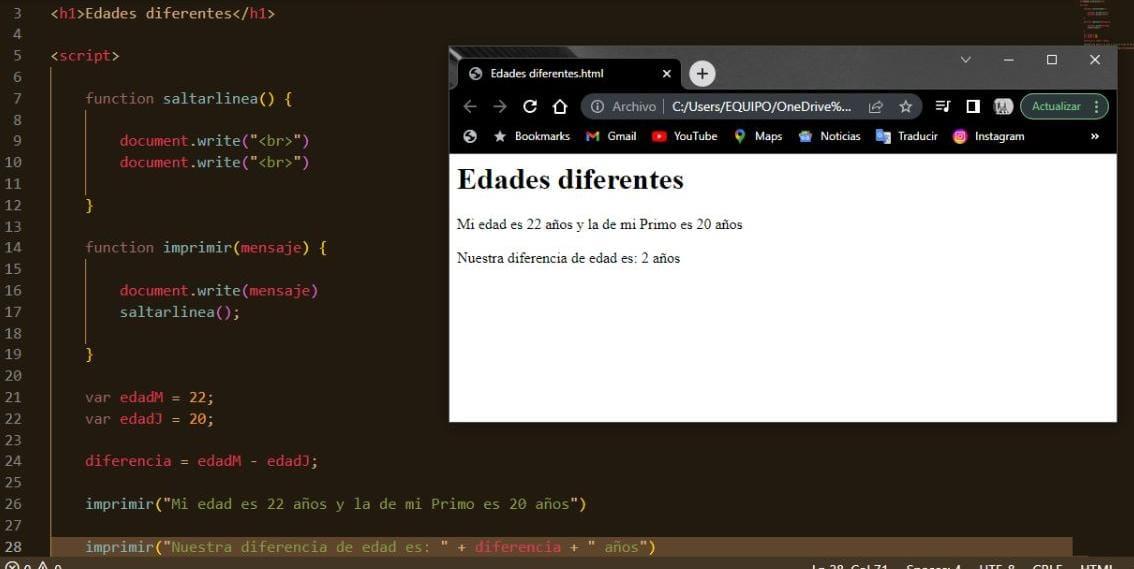The width and height of the screenshot is (1134, 569).
Task: Go back using the browser back arrow
Action: click(x=470, y=106)
